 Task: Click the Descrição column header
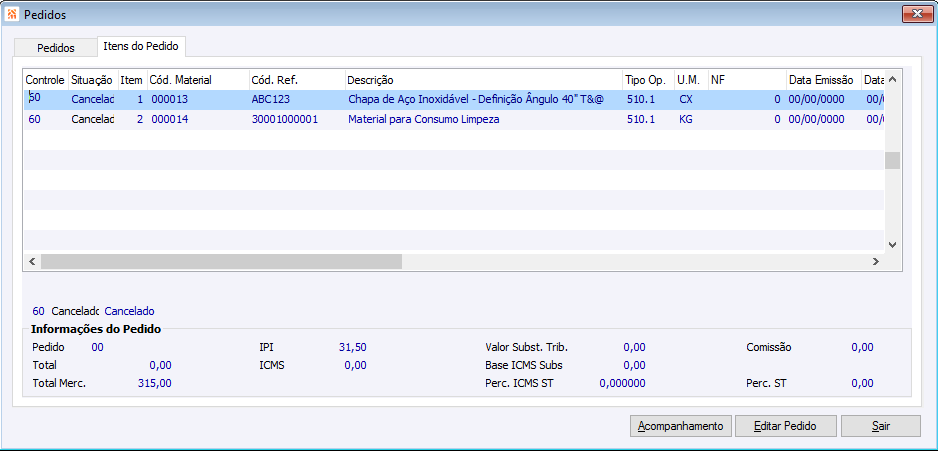484,79
